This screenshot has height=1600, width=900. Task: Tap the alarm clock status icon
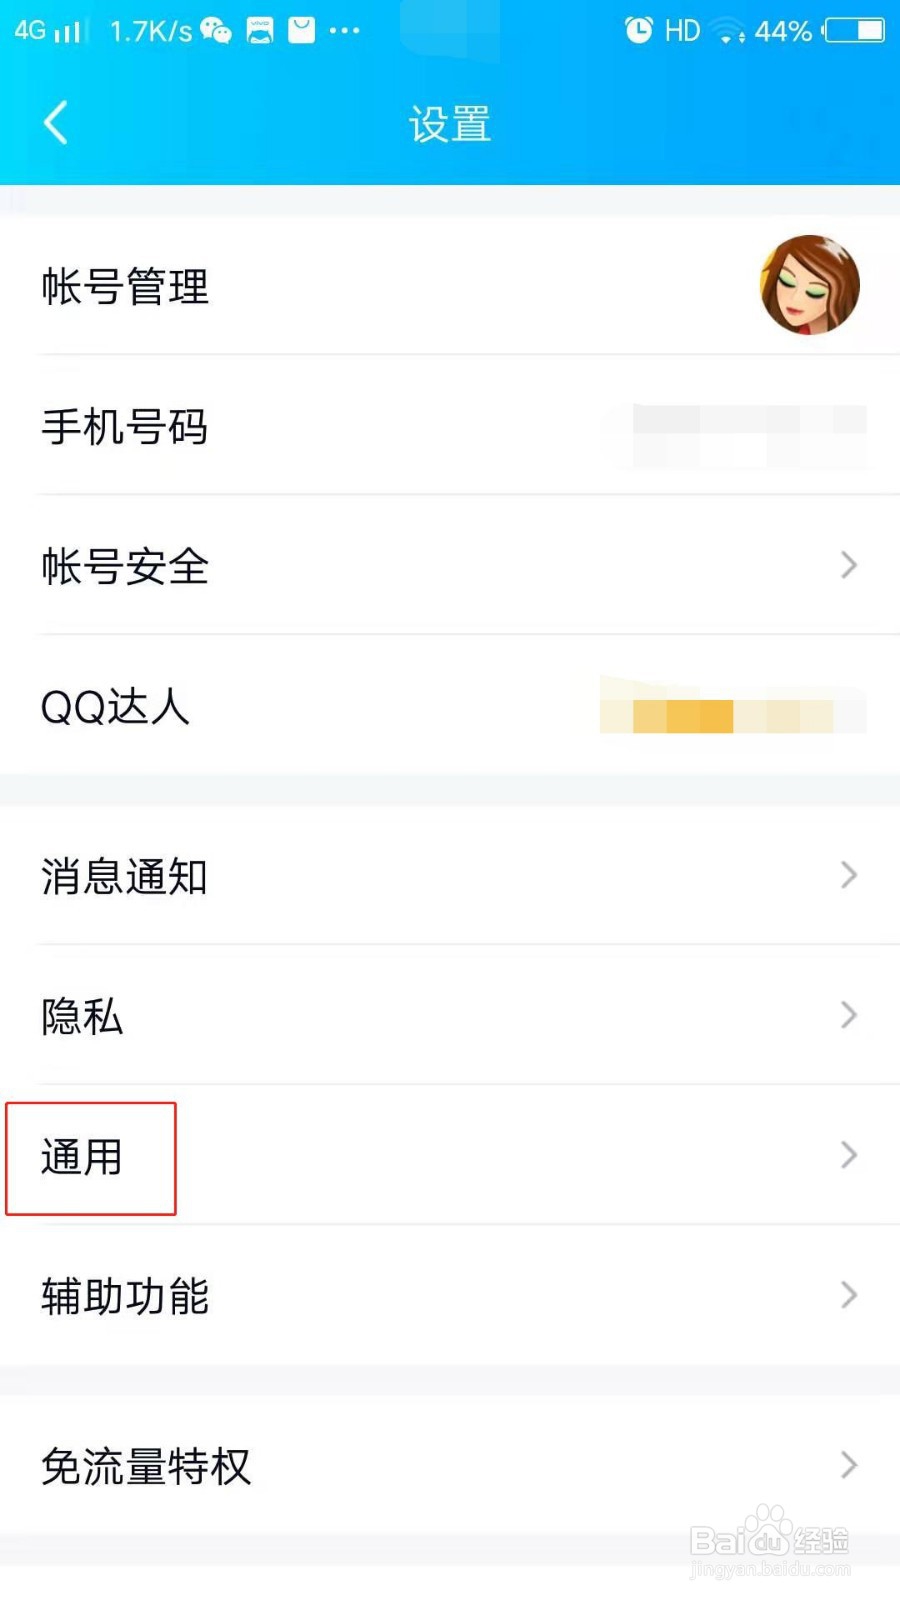point(639,31)
